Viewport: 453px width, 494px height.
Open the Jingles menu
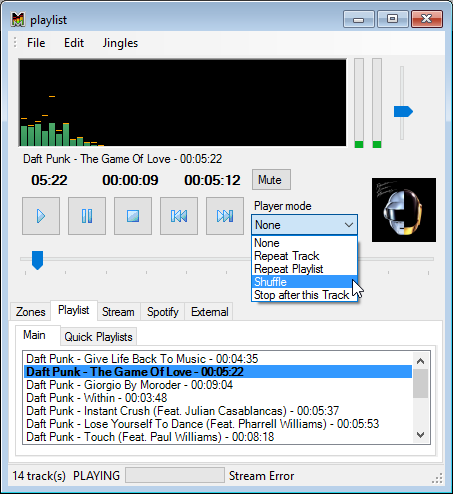pos(120,43)
